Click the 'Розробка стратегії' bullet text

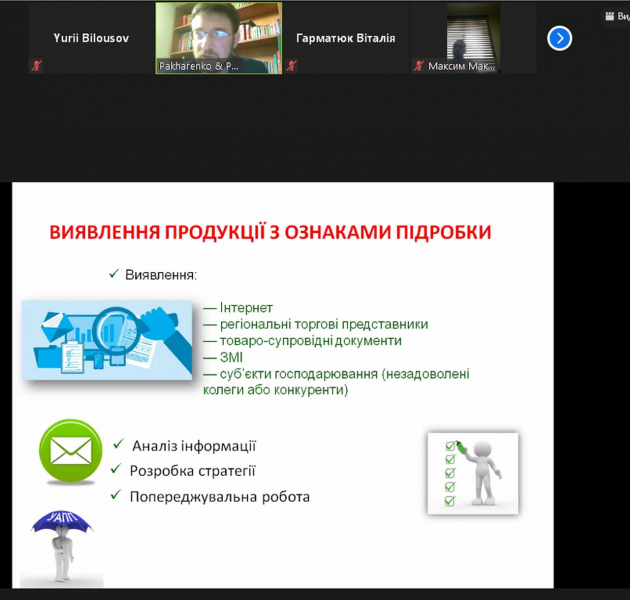click(192, 471)
